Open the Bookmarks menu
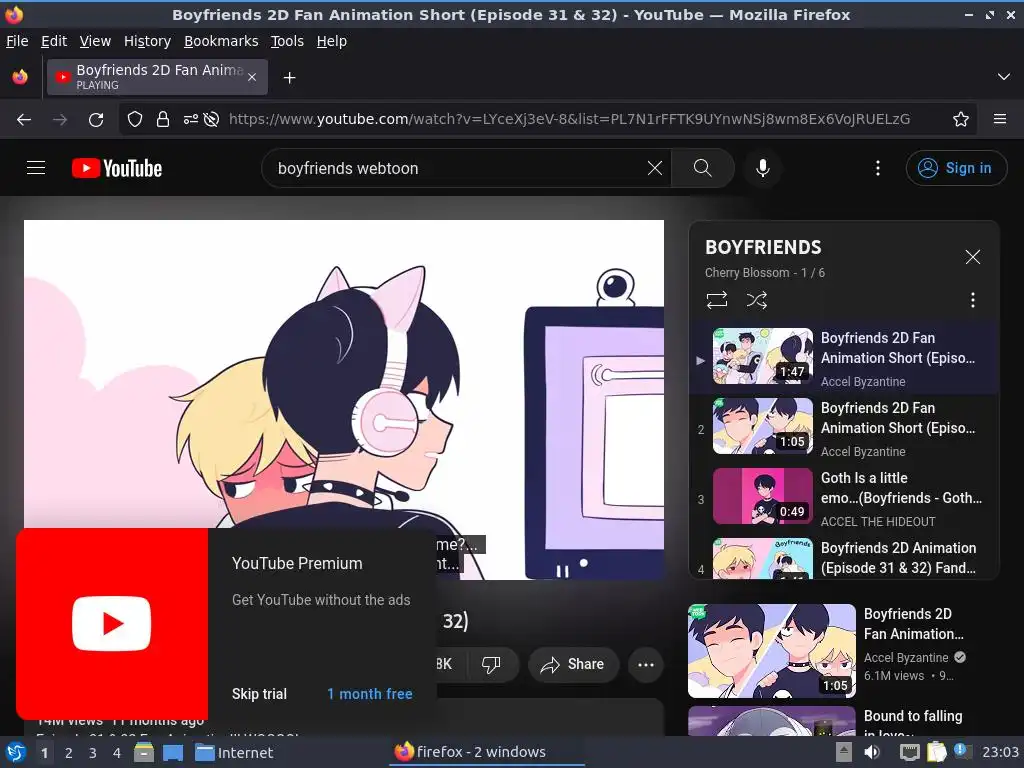Viewport: 1024px width, 768px height. click(x=221, y=41)
